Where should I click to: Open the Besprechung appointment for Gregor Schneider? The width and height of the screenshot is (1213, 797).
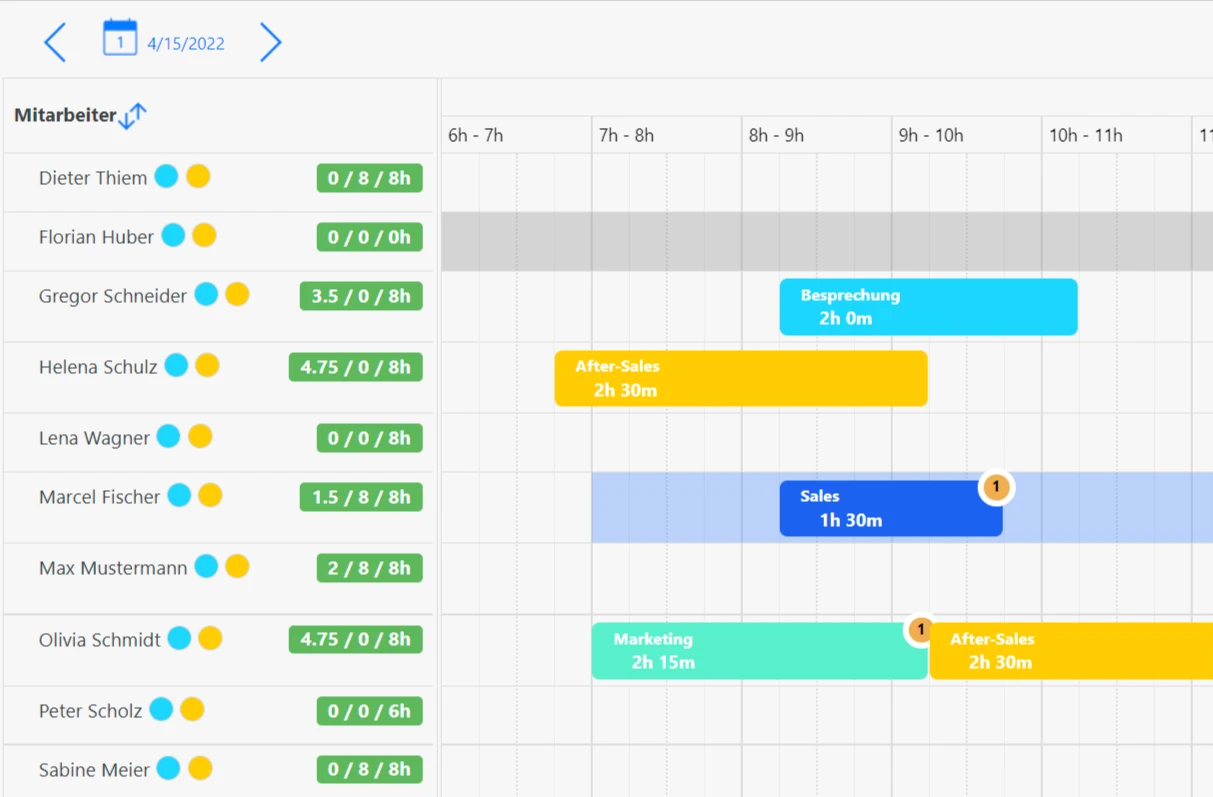[x=928, y=307]
